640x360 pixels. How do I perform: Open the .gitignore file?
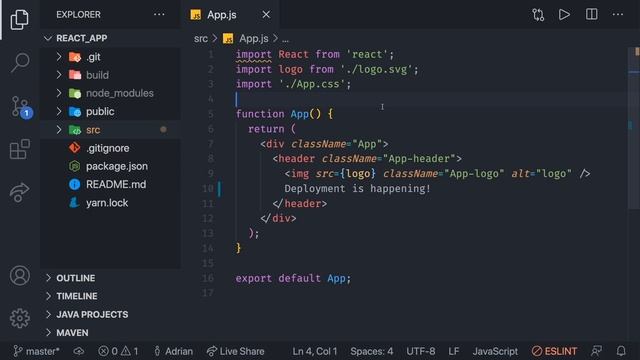110,148
